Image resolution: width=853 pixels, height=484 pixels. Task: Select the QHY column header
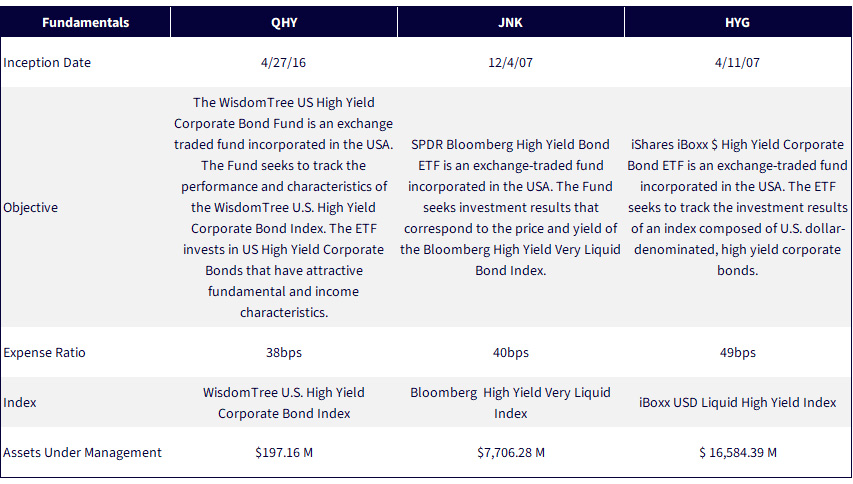pyautogui.click(x=284, y=22)
